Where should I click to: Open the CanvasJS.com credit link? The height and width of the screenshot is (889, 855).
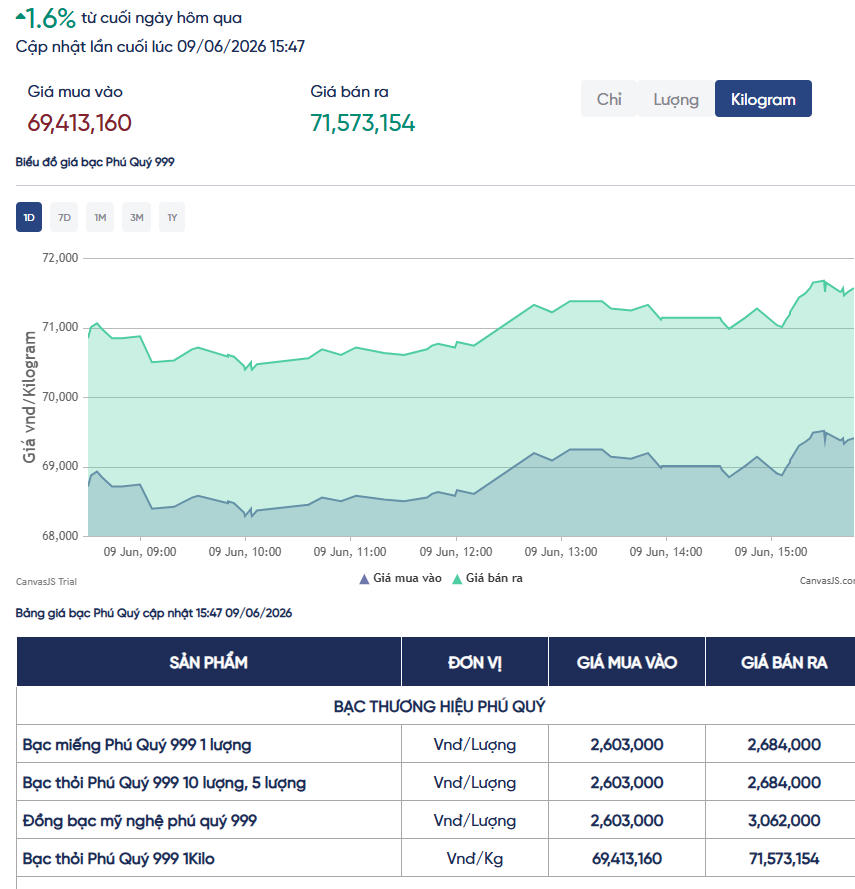point(827,581)
